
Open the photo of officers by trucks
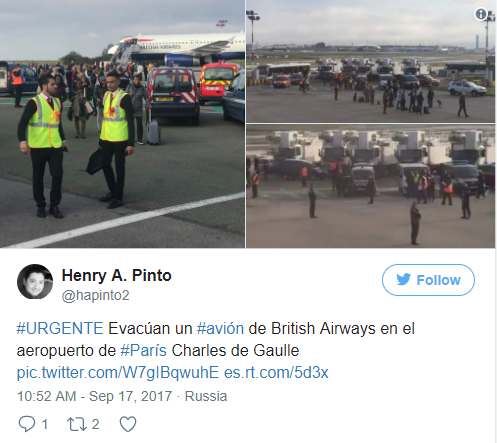370,186
